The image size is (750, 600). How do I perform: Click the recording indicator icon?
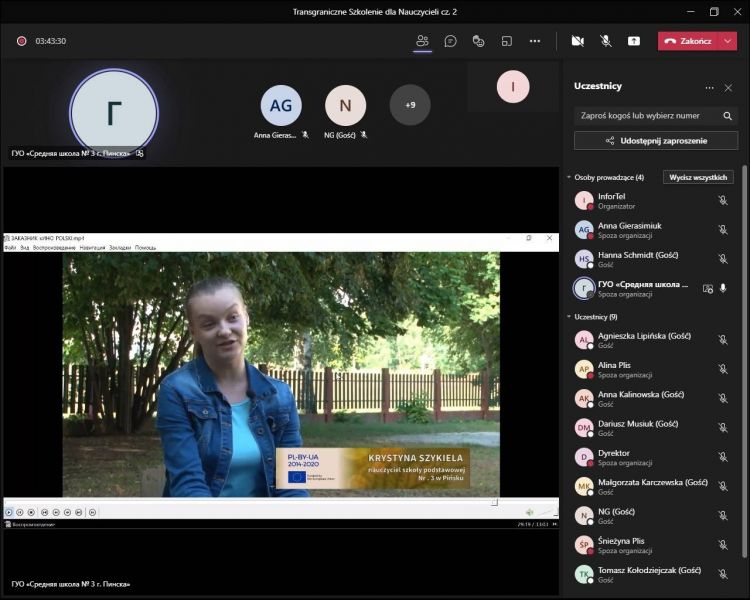click(x=21, y=41)
